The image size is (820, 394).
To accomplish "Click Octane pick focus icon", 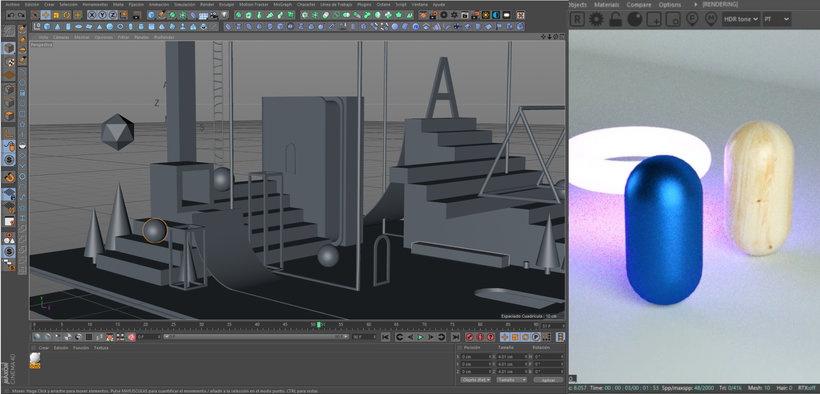I will (692, 19).
